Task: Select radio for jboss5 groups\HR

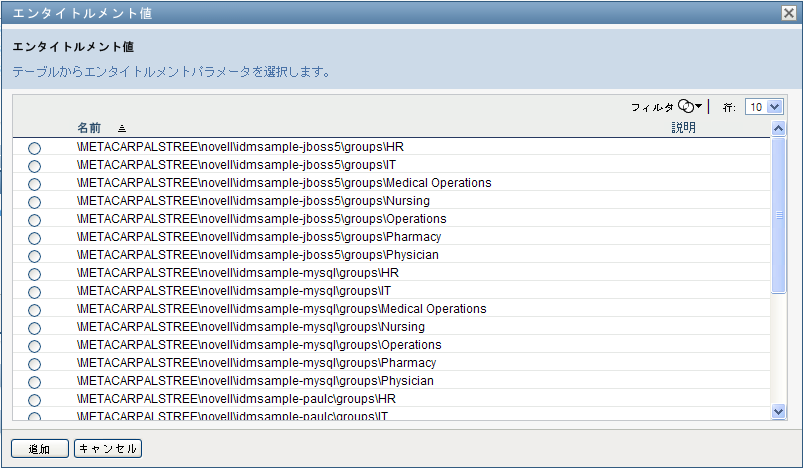Action: click(x=35, y=148)
